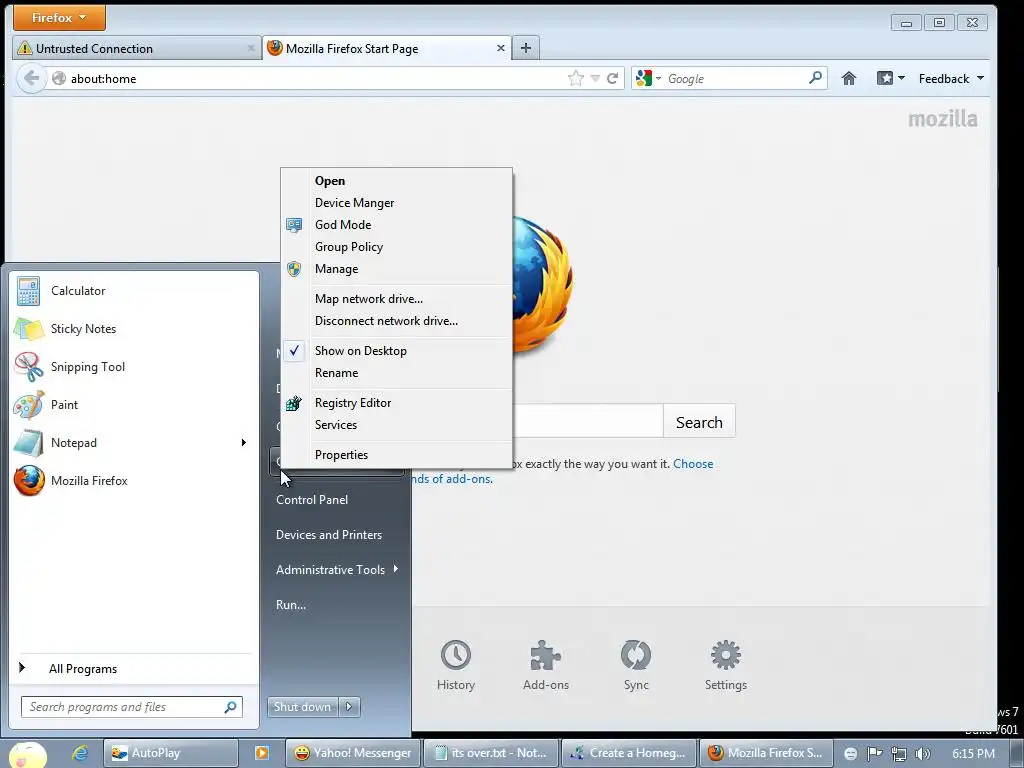Switch to AutoPlay taskbar window
Screen dimensions: 1024x768
(x=171, y=753)
